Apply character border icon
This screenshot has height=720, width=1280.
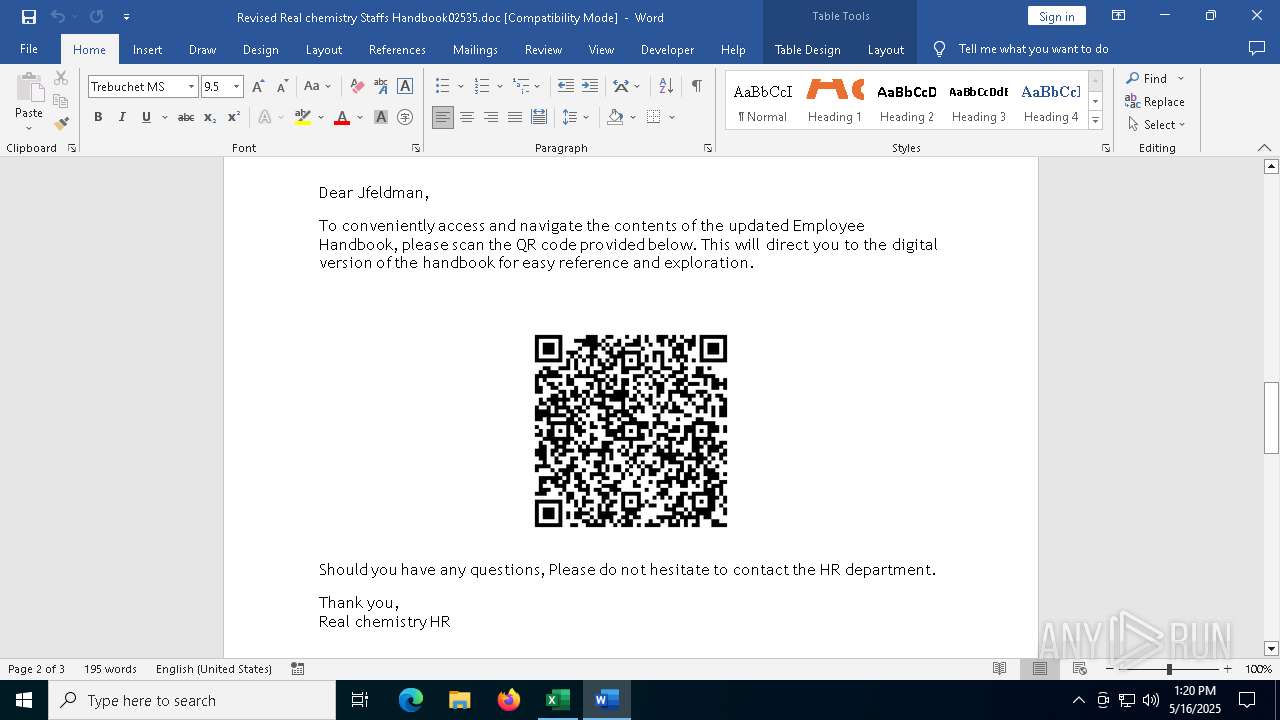coord(405,87)
